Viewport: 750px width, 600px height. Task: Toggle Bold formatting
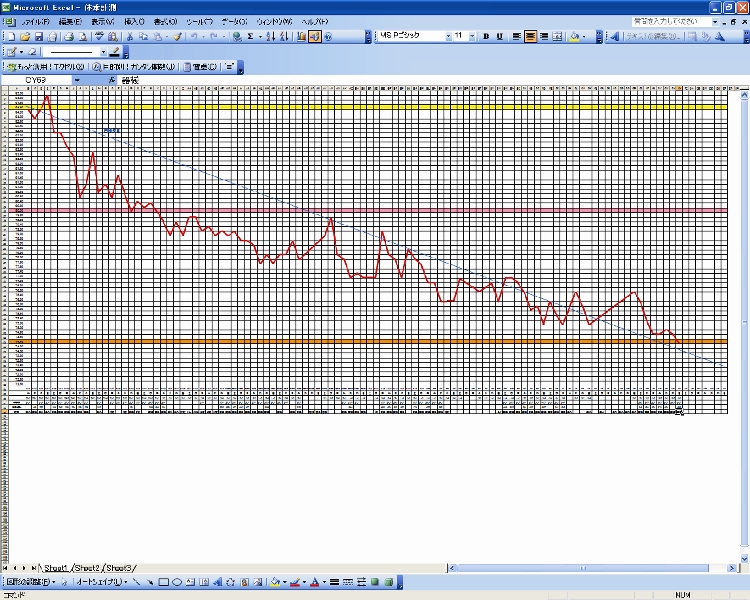click(486, 36)
